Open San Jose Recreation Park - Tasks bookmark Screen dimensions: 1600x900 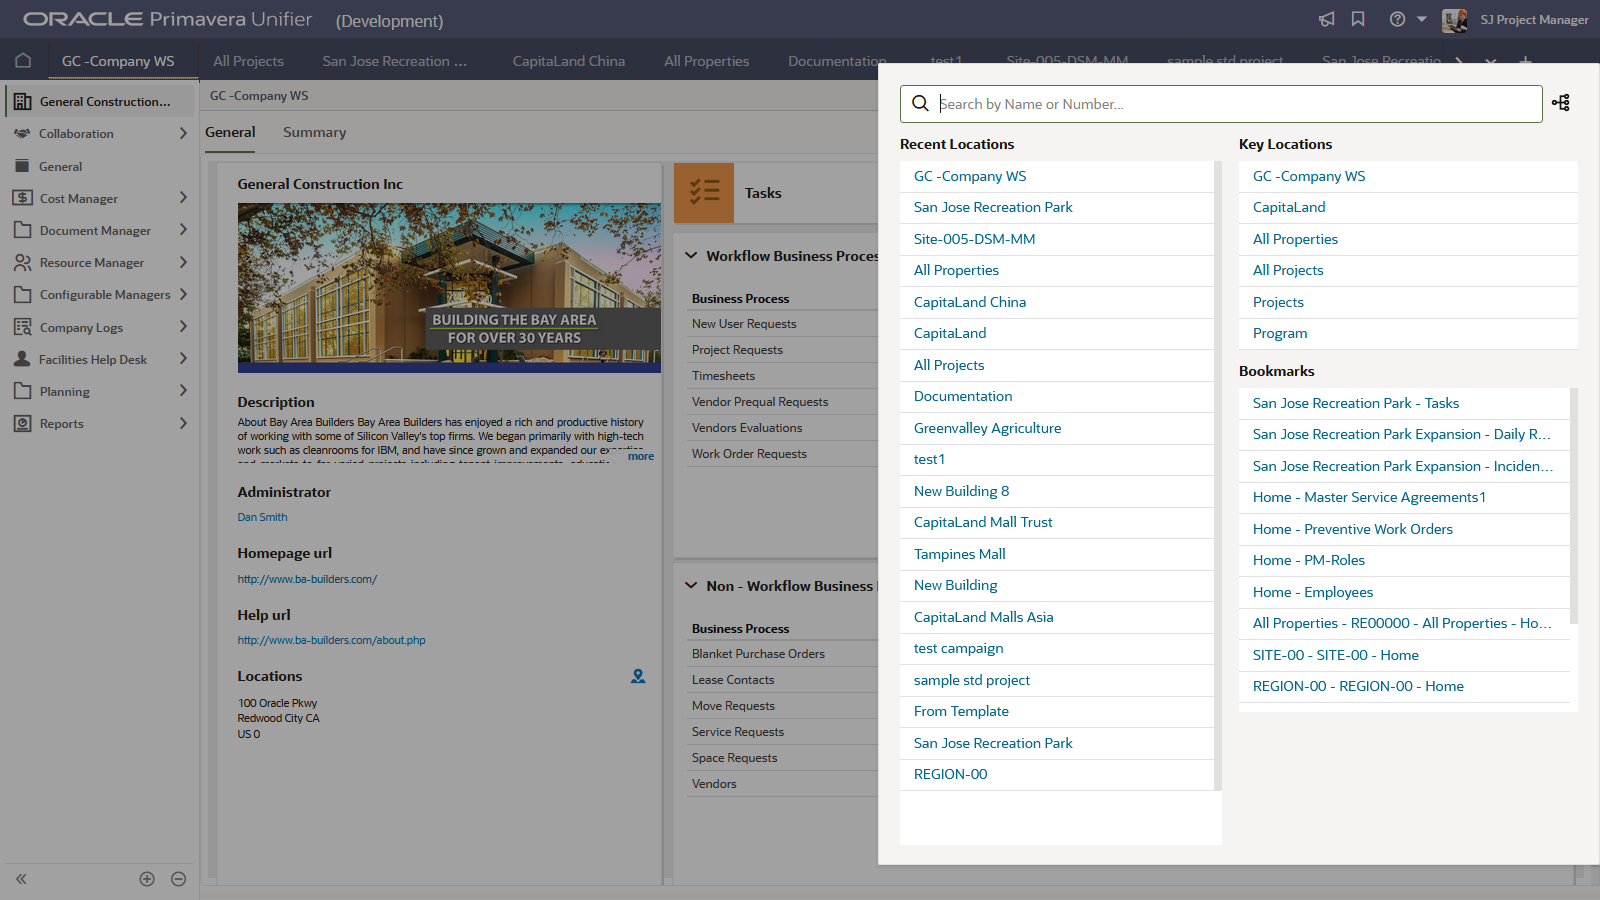1404,403
